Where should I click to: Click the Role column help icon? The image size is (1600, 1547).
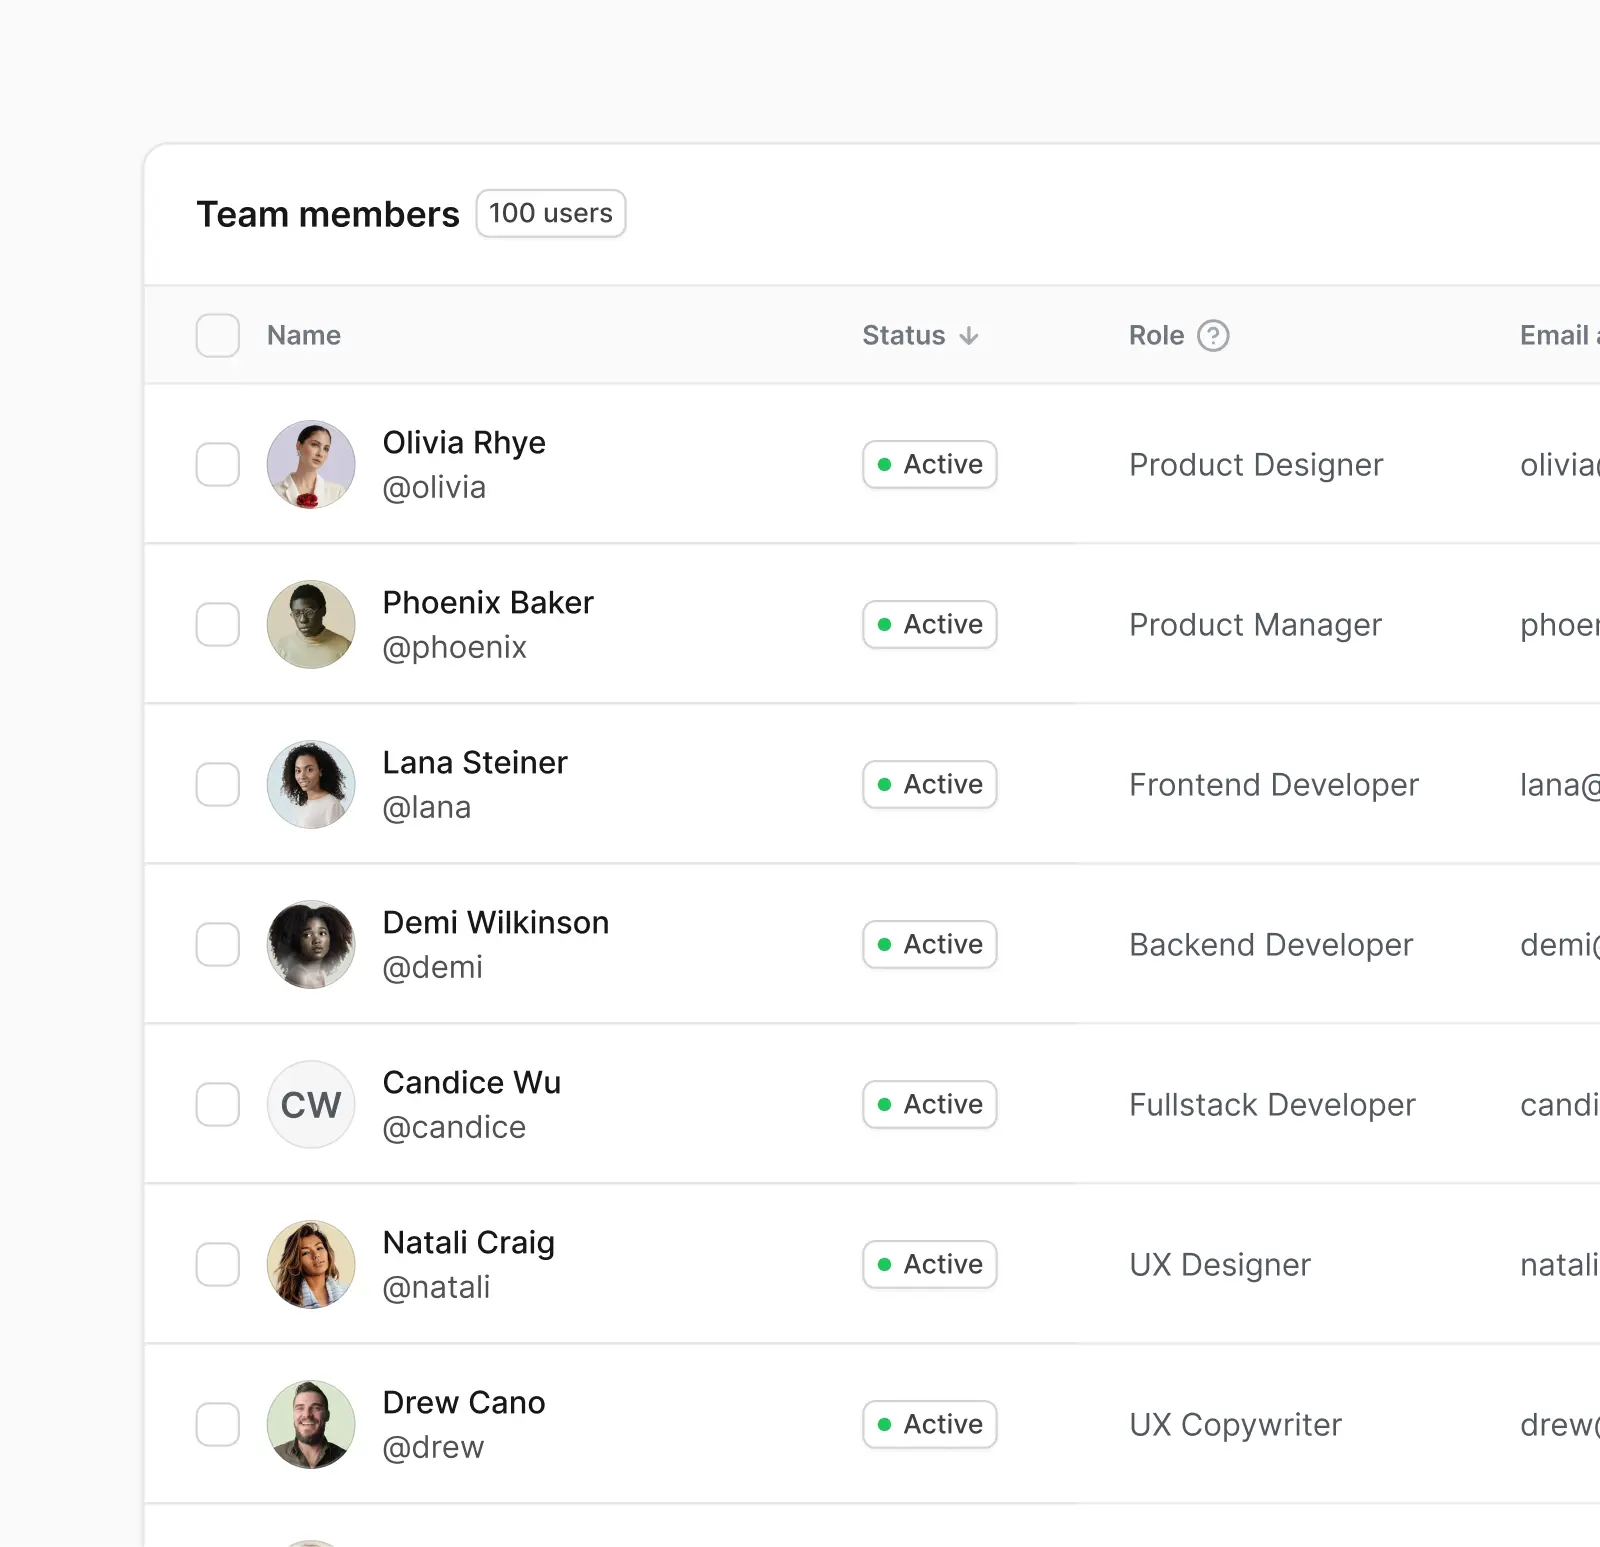click(x=1214, y=335)
